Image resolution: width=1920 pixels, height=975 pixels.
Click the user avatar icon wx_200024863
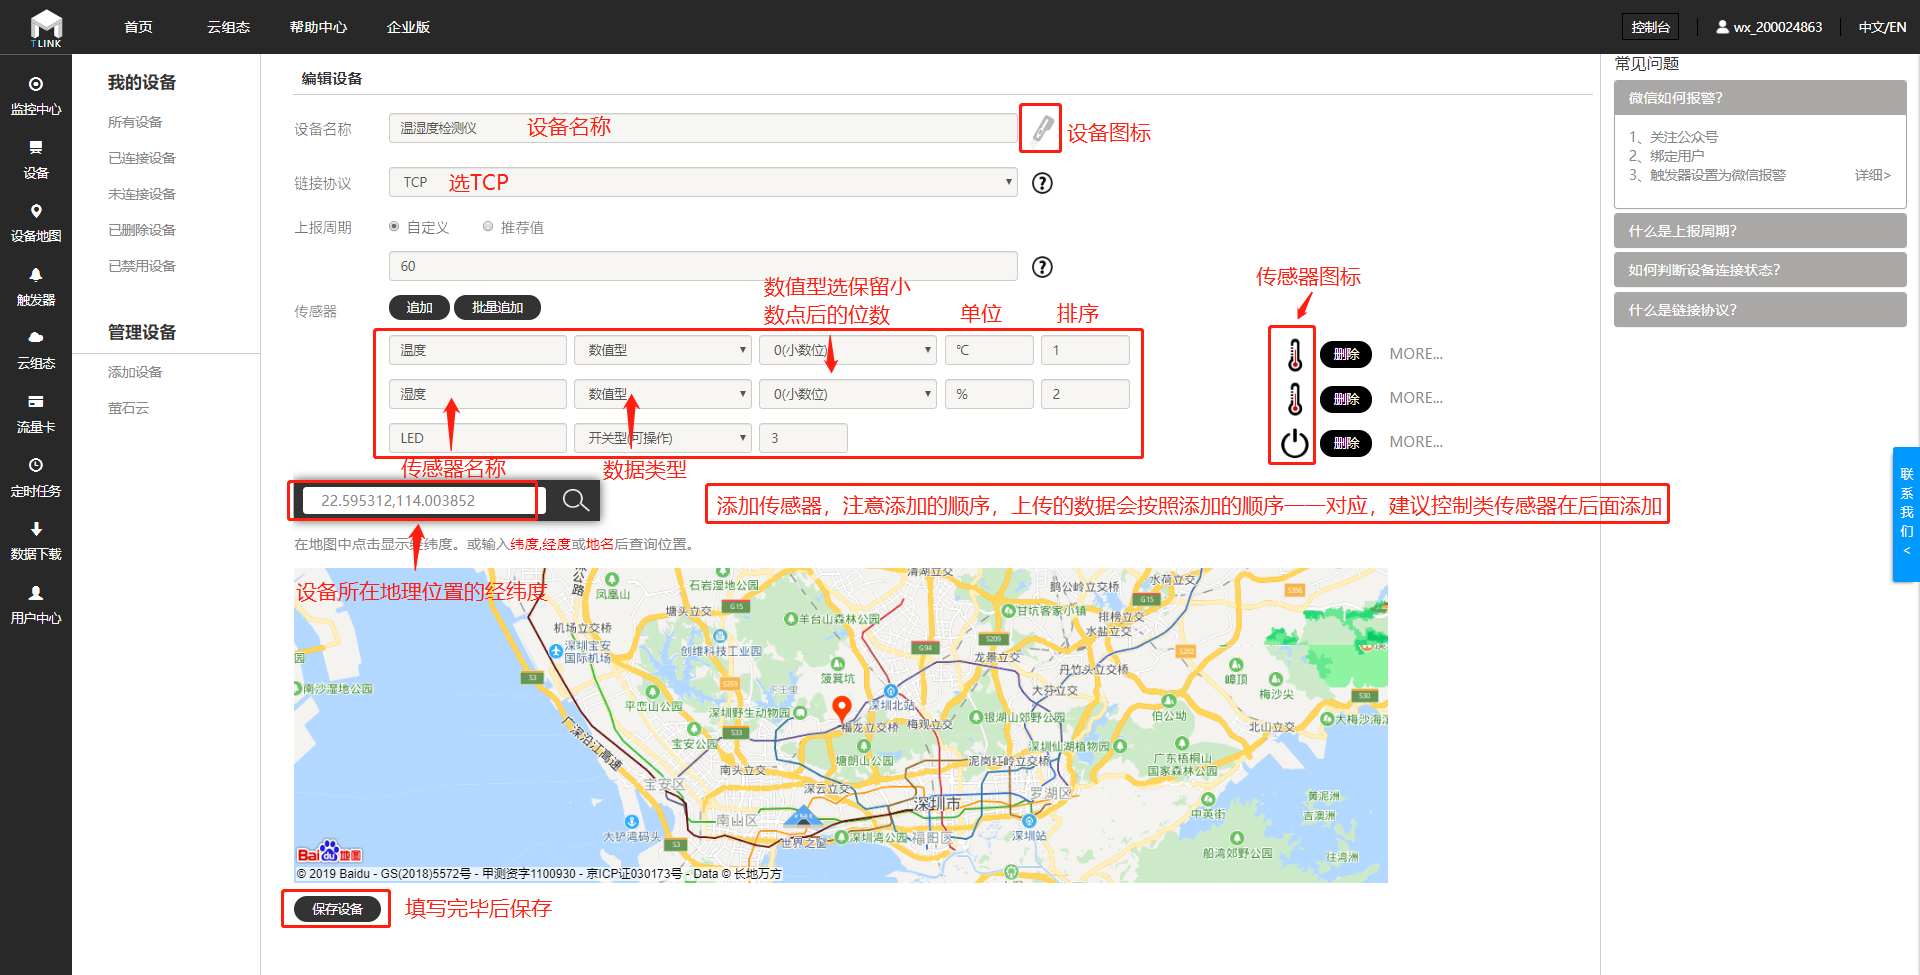point(1723,27)
